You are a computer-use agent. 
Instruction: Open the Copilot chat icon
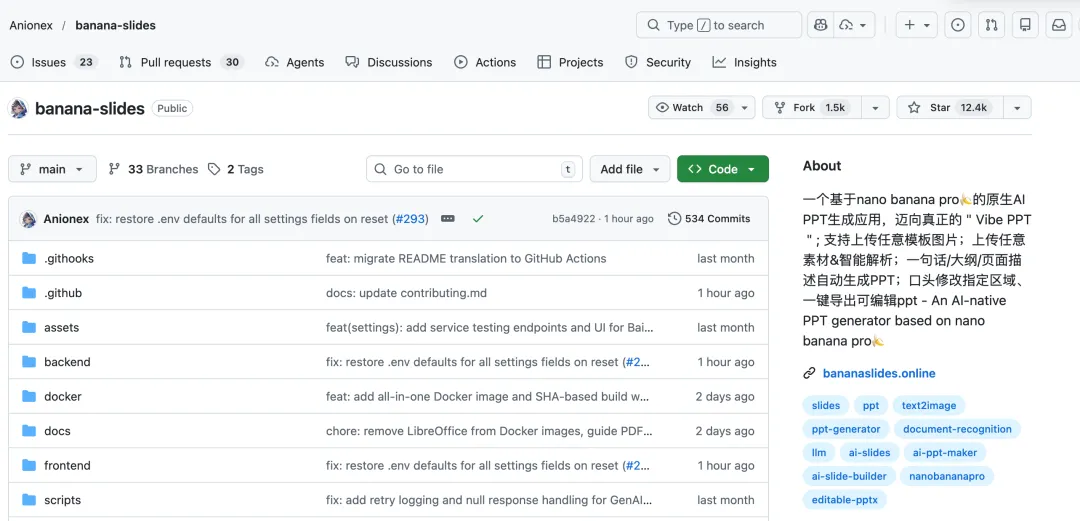821,25
